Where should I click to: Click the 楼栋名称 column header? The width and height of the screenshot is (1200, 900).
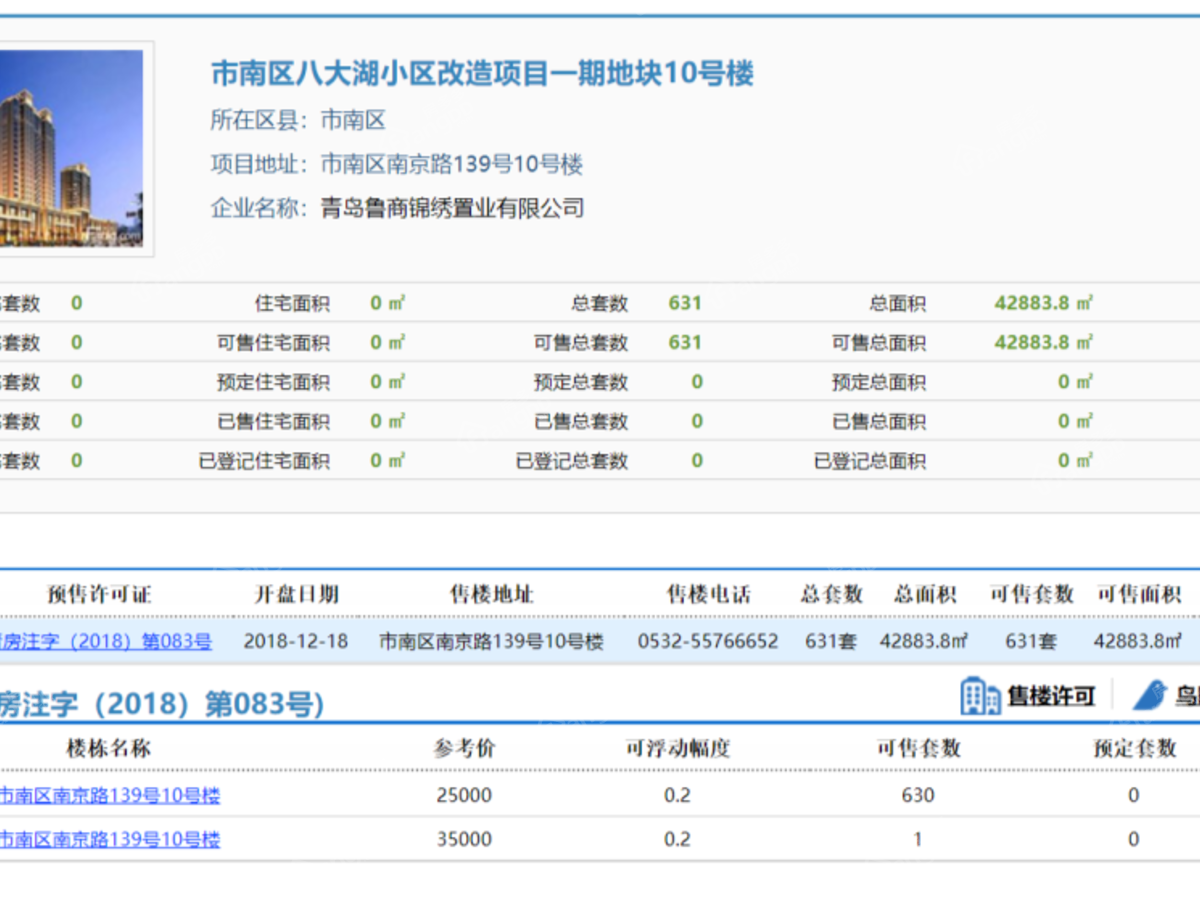(x=109, y=748)
